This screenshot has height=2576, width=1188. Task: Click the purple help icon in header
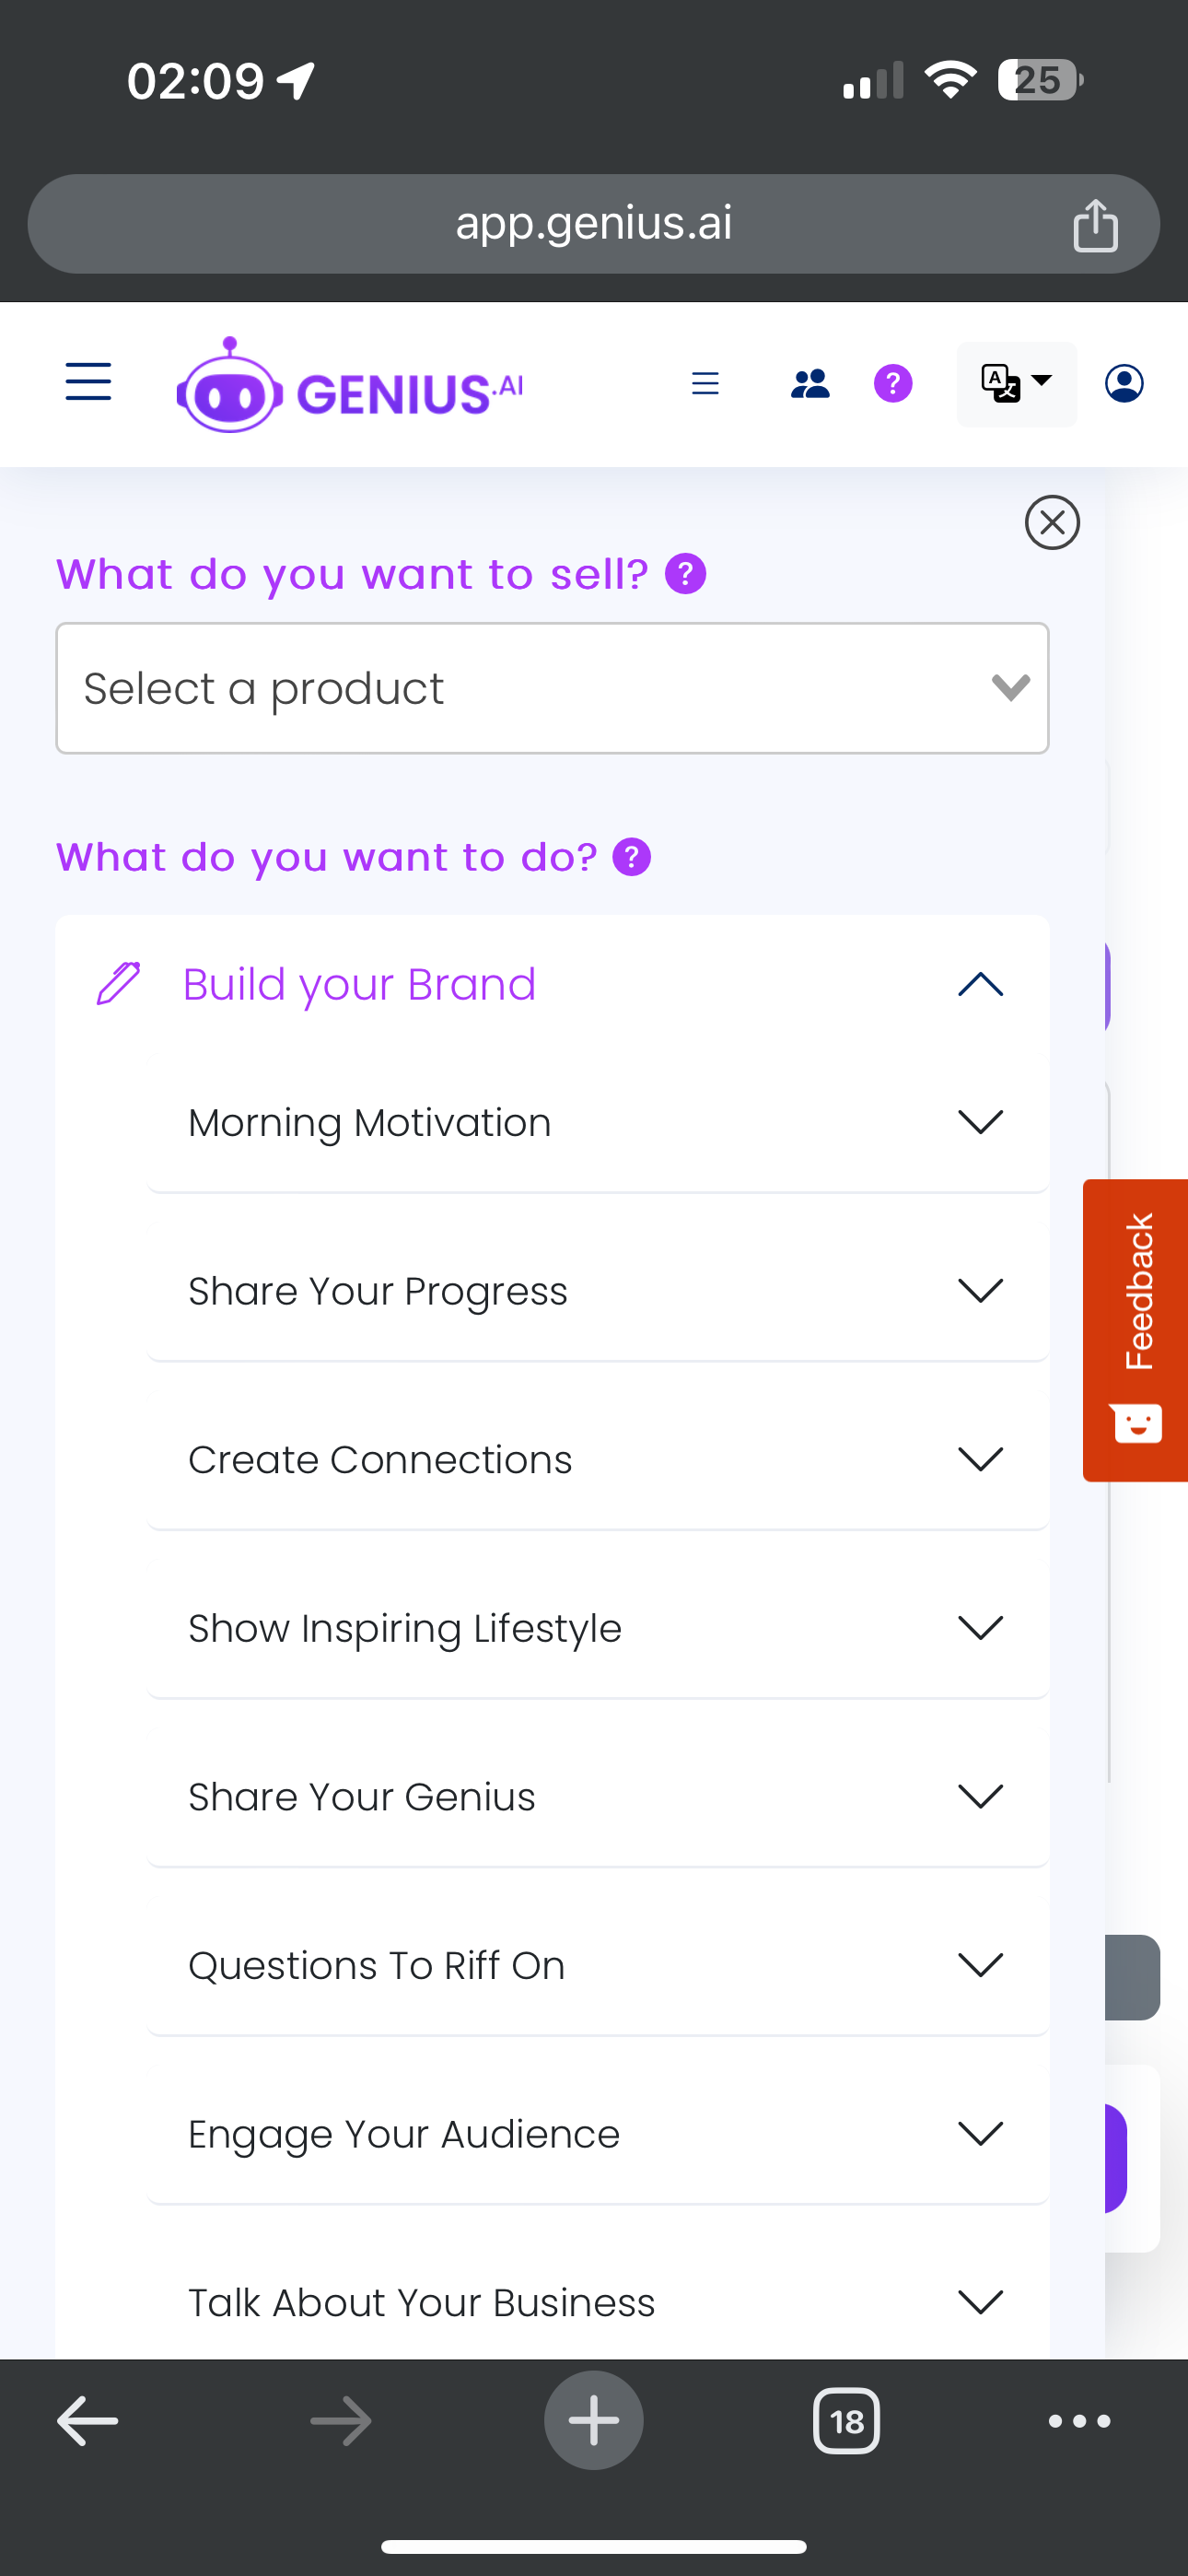pos(892,384)
